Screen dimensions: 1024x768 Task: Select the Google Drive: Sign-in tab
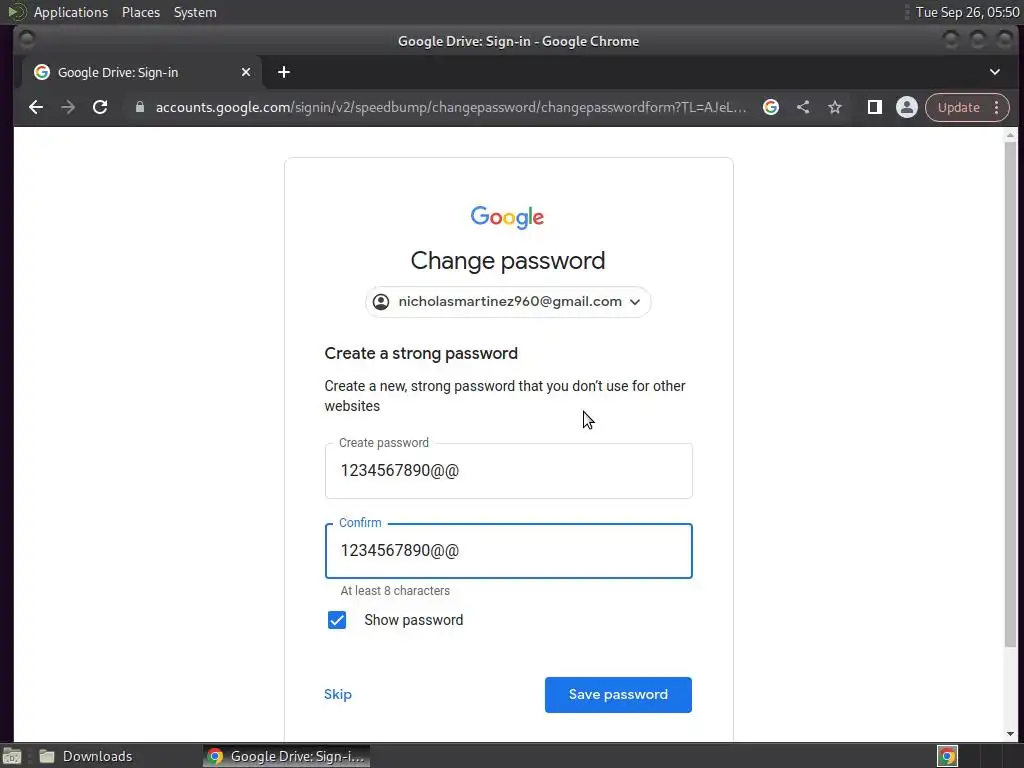pos(142,72)
